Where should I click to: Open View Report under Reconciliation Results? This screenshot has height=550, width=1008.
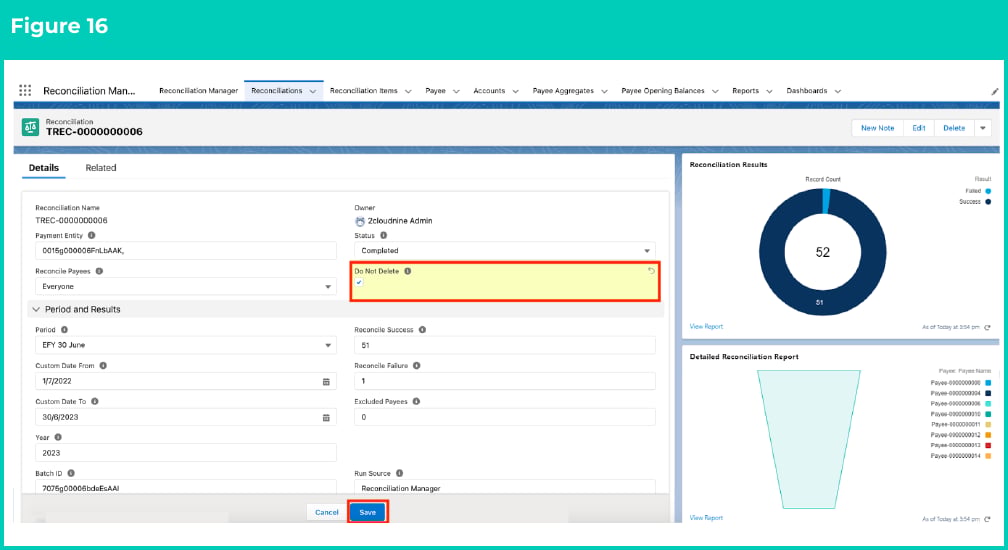point(706,327)
